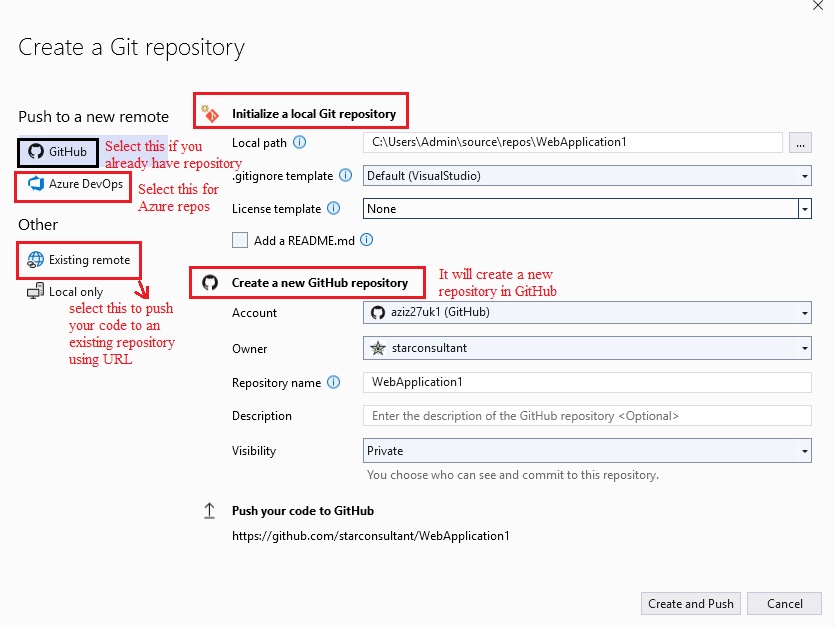835x627 pixels.
Task: Browse for local path with ellipsis button
Action: pos(800,143)
